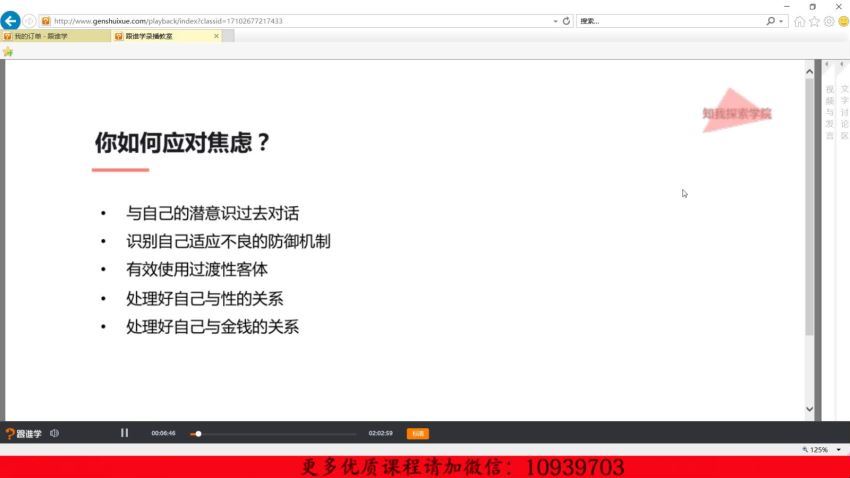
Task: Mute the video with the speaker icon
Action: (x=54, y=433)
